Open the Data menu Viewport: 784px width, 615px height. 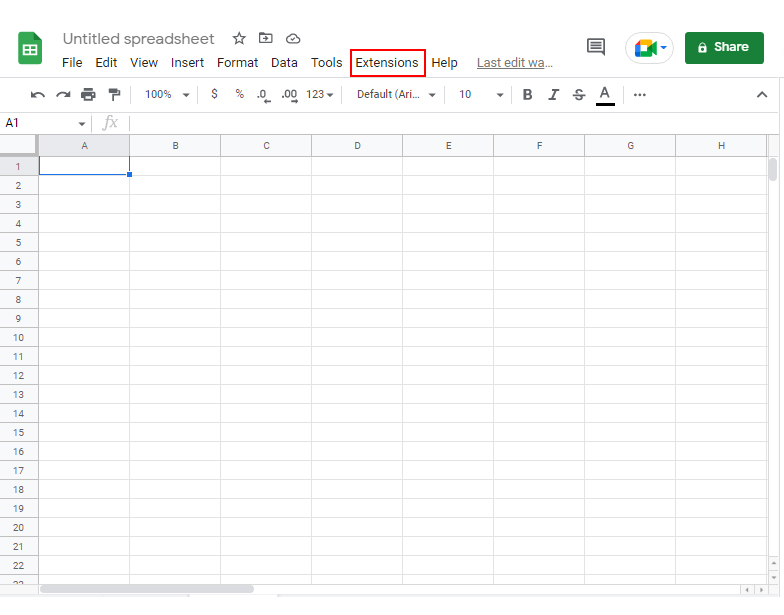[x=284, y=62]
